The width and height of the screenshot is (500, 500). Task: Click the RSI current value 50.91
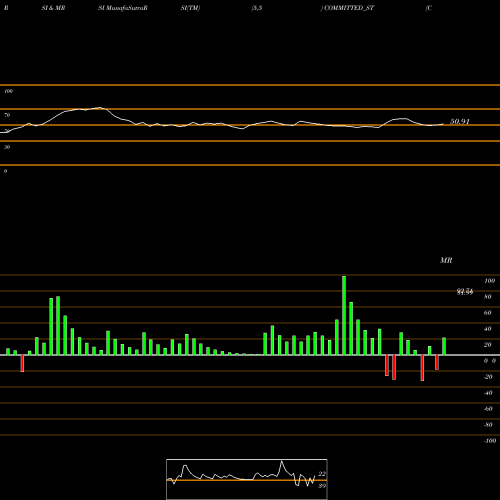click(x=460, y=122)
